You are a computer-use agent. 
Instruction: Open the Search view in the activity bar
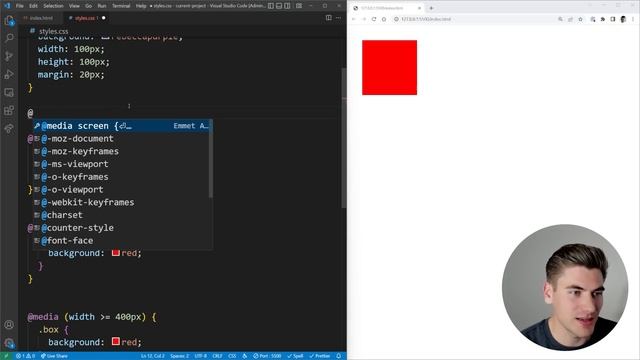9,38
